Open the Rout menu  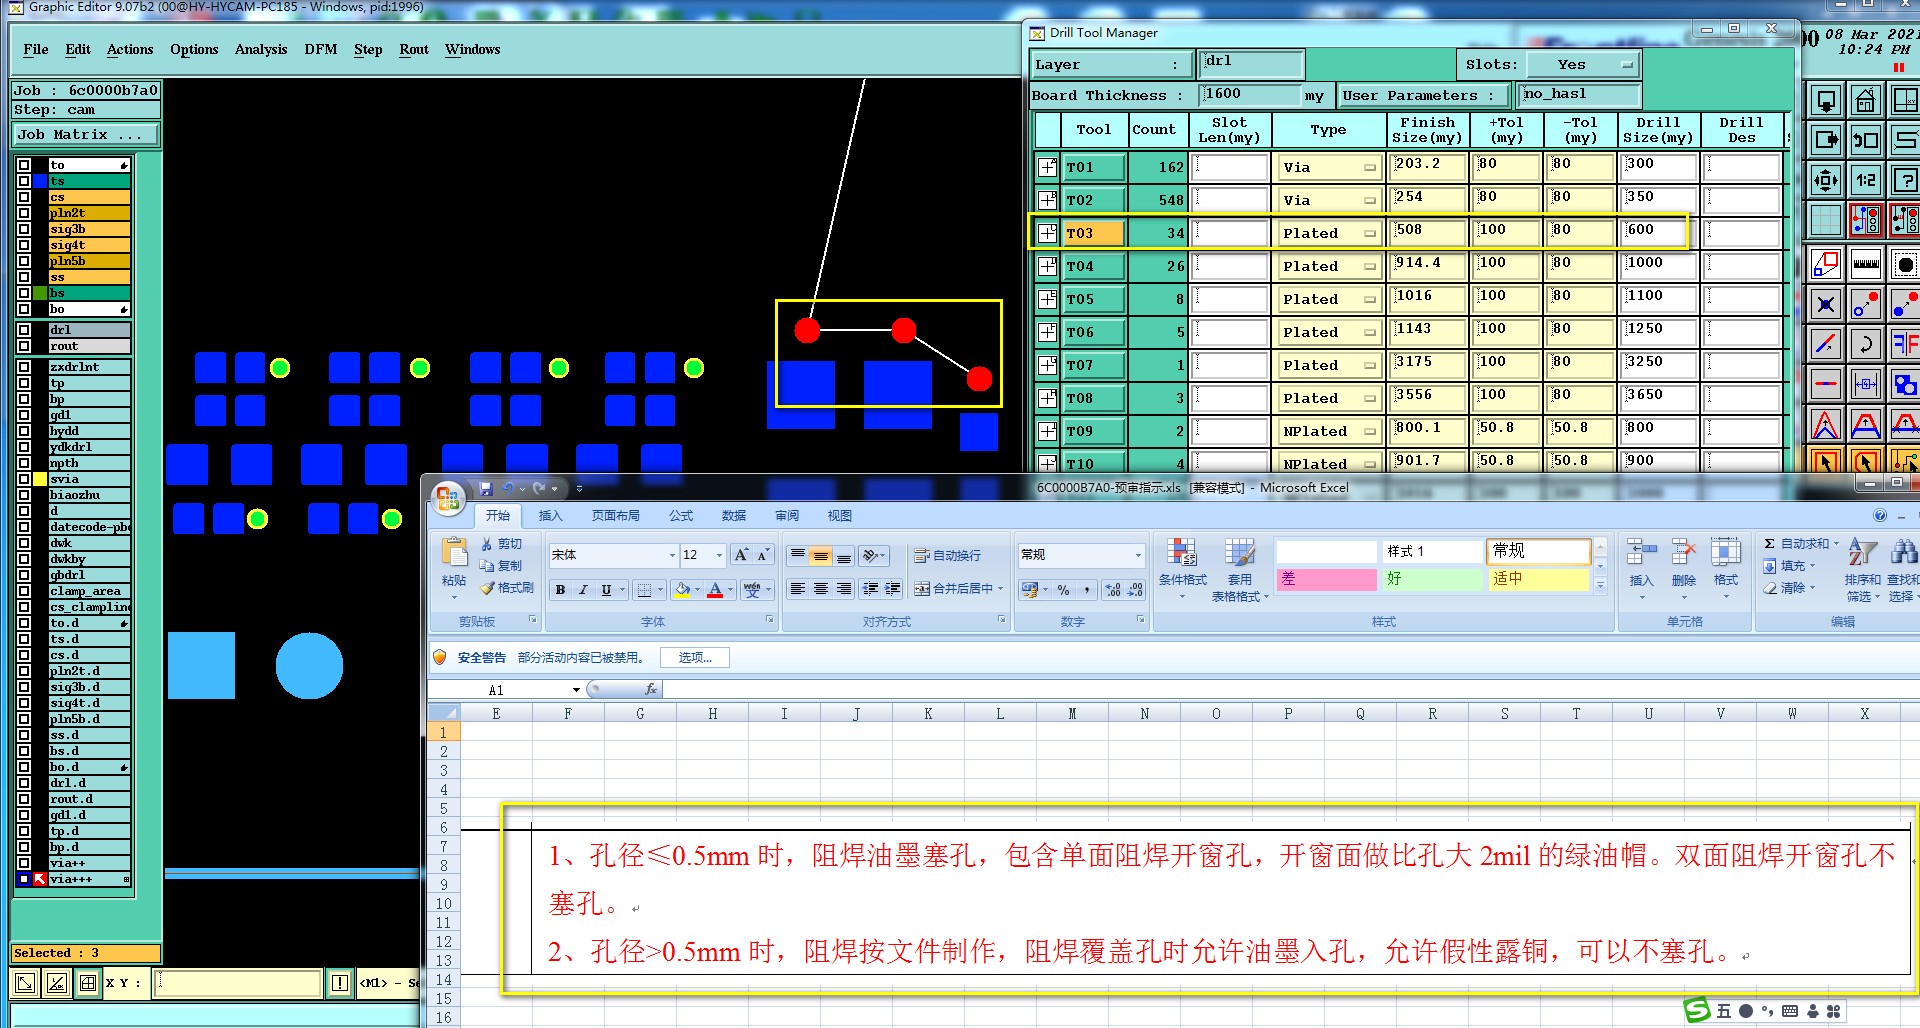click(413, 49)
